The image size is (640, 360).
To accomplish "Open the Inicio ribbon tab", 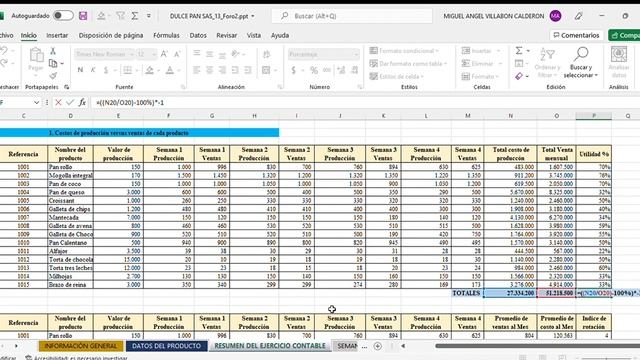I will [29, 36].
